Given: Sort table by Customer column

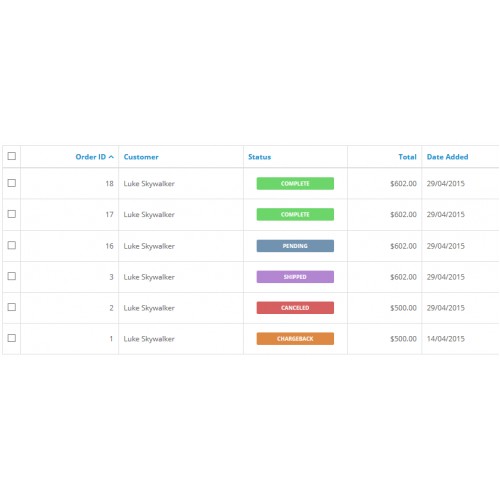Looking at the screenshot, I should [141, 157].
